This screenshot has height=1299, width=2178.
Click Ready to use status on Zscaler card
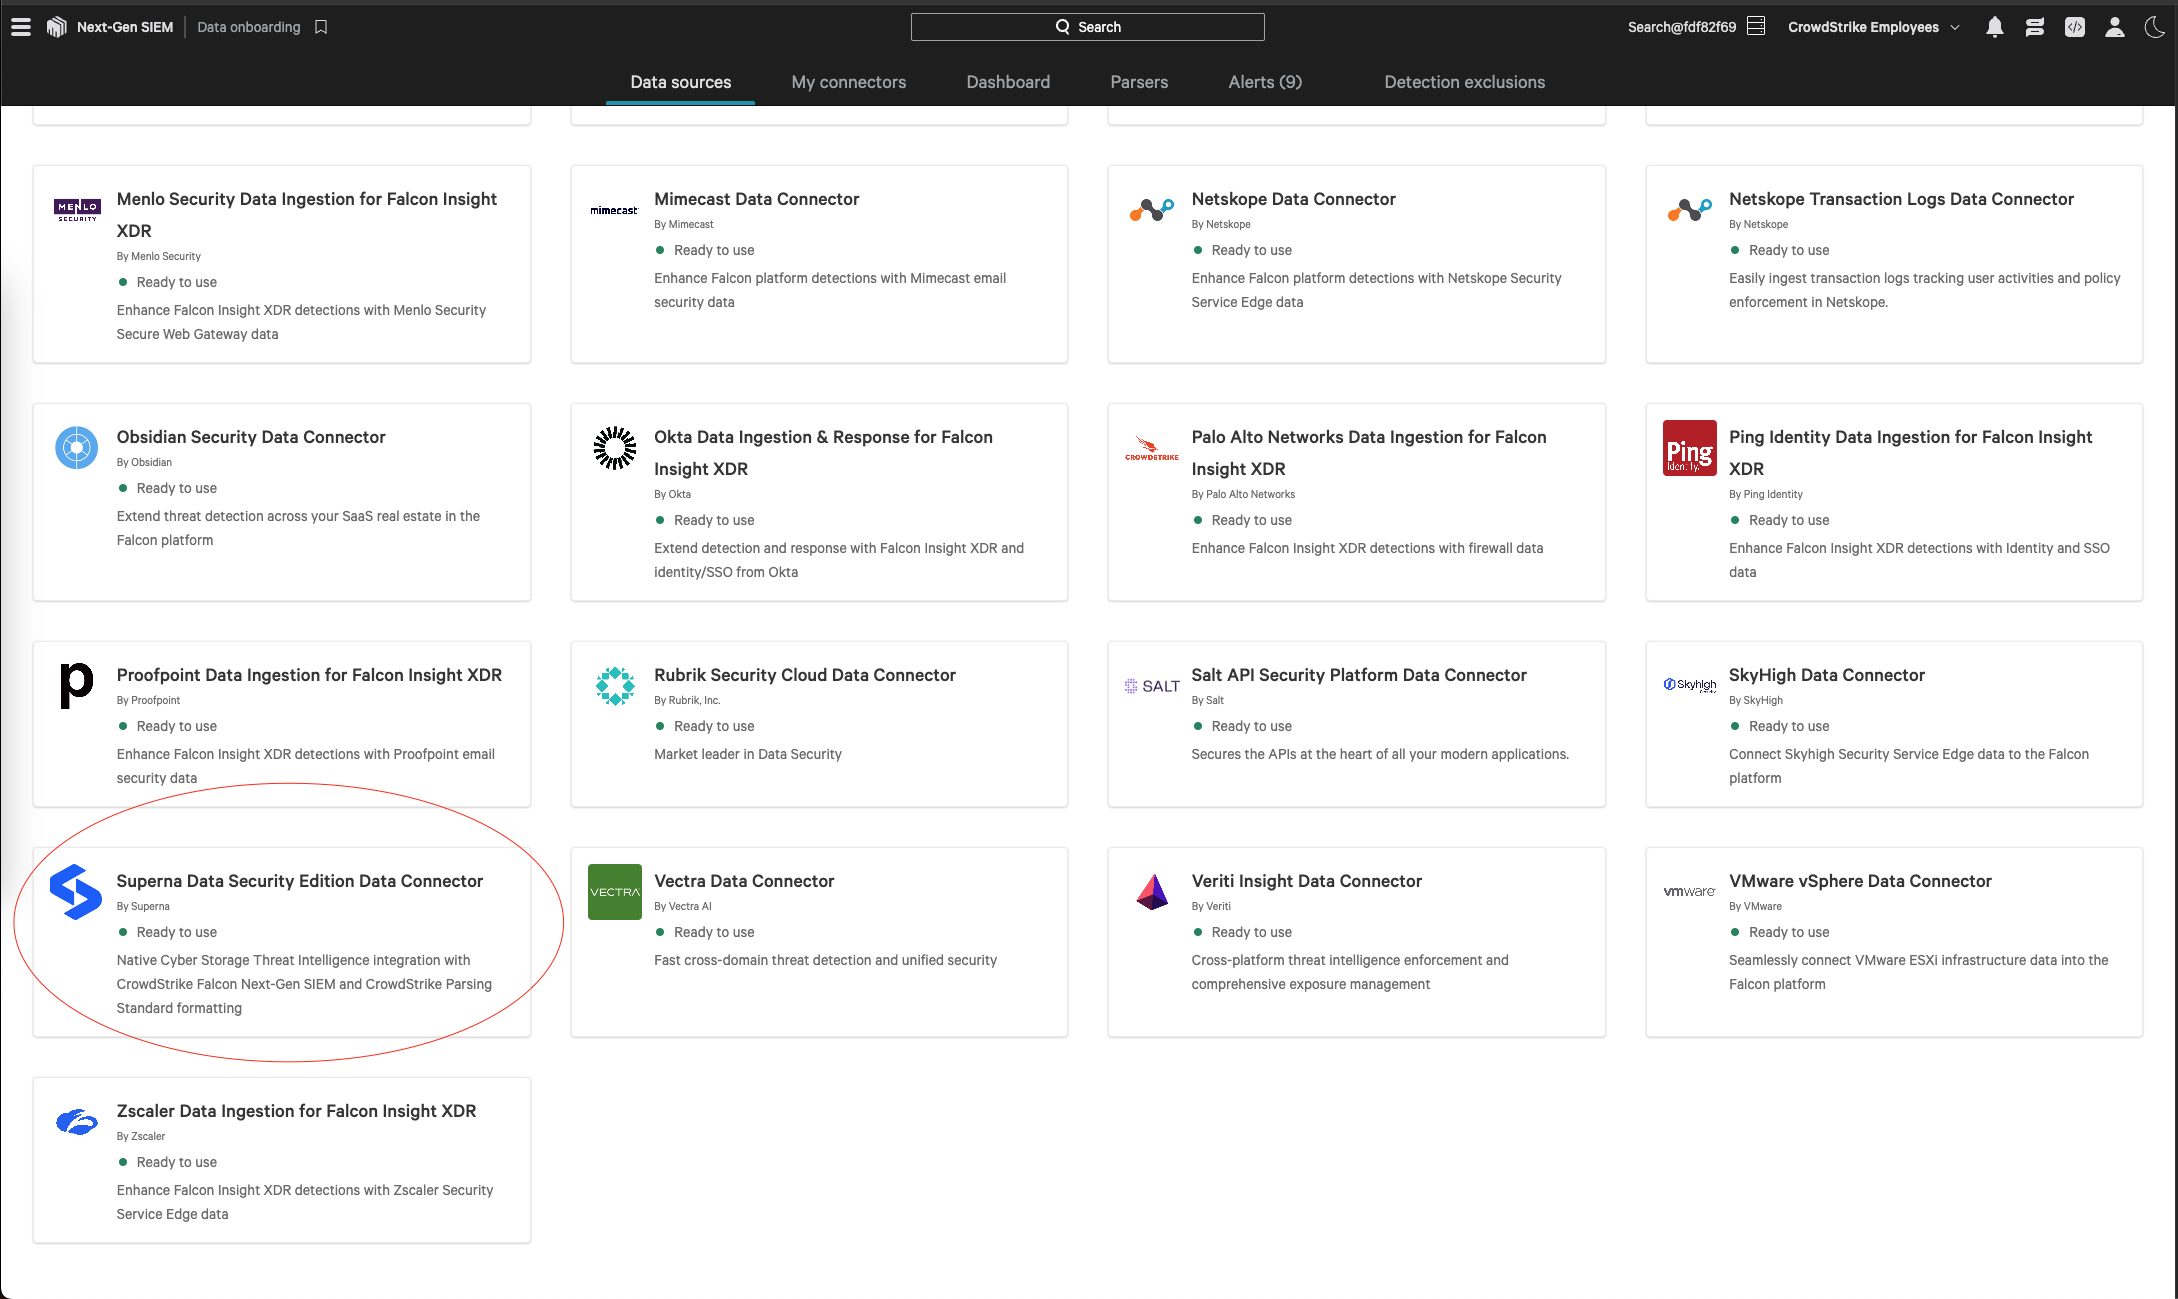[x=176, y=1162]
